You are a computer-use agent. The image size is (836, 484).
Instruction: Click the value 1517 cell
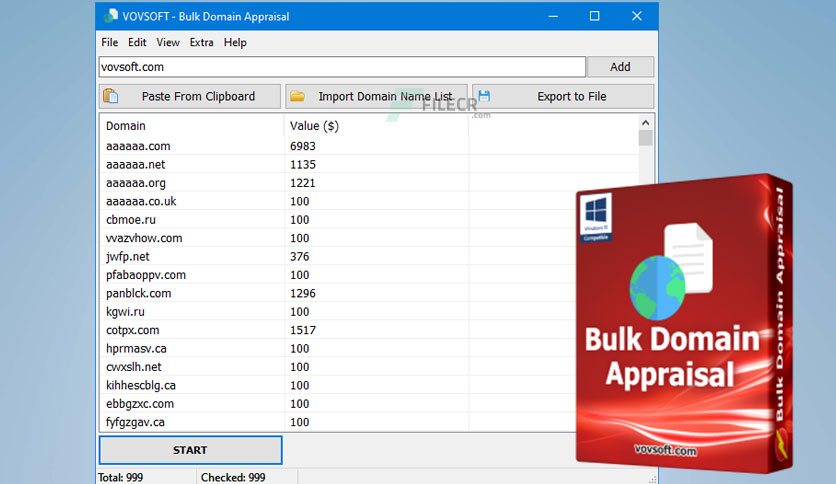[x=302, y=330]
